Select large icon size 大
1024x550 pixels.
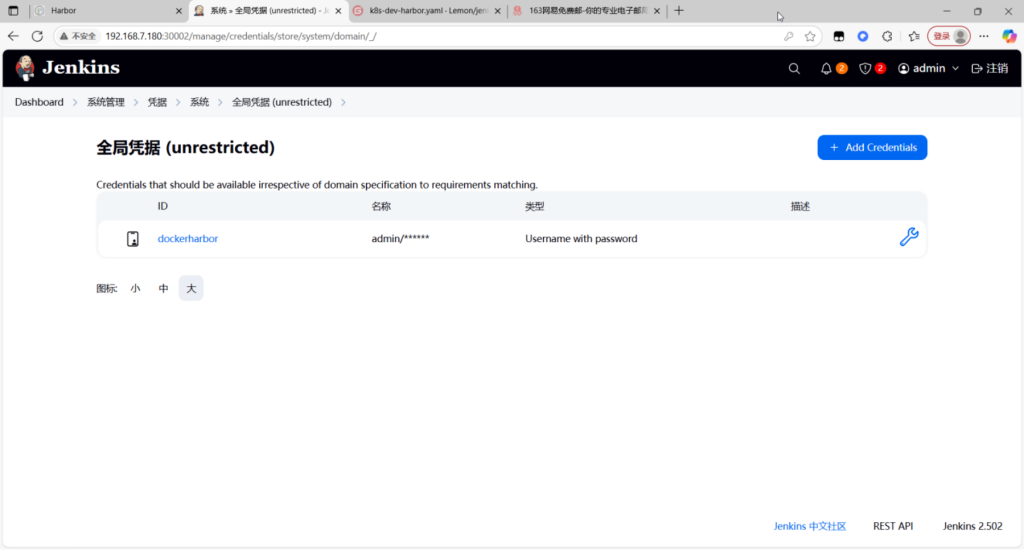pyautogui.click(x=191, y=288)
